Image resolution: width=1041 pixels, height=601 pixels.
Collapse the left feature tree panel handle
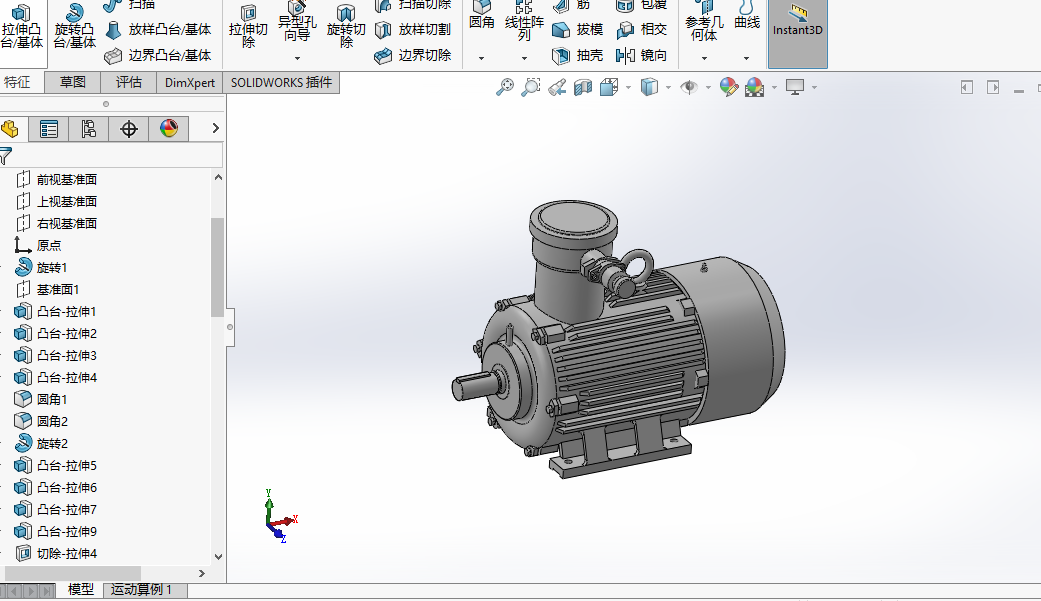pyautogui.click(x=230, y=327)
